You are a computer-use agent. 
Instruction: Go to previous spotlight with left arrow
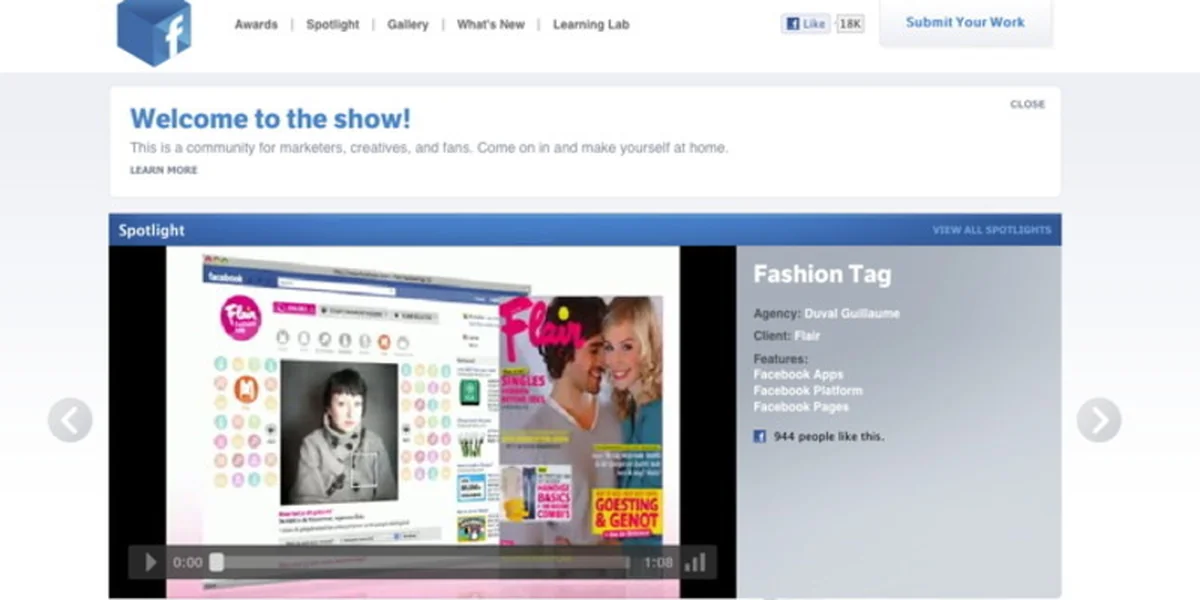point(70,420)
